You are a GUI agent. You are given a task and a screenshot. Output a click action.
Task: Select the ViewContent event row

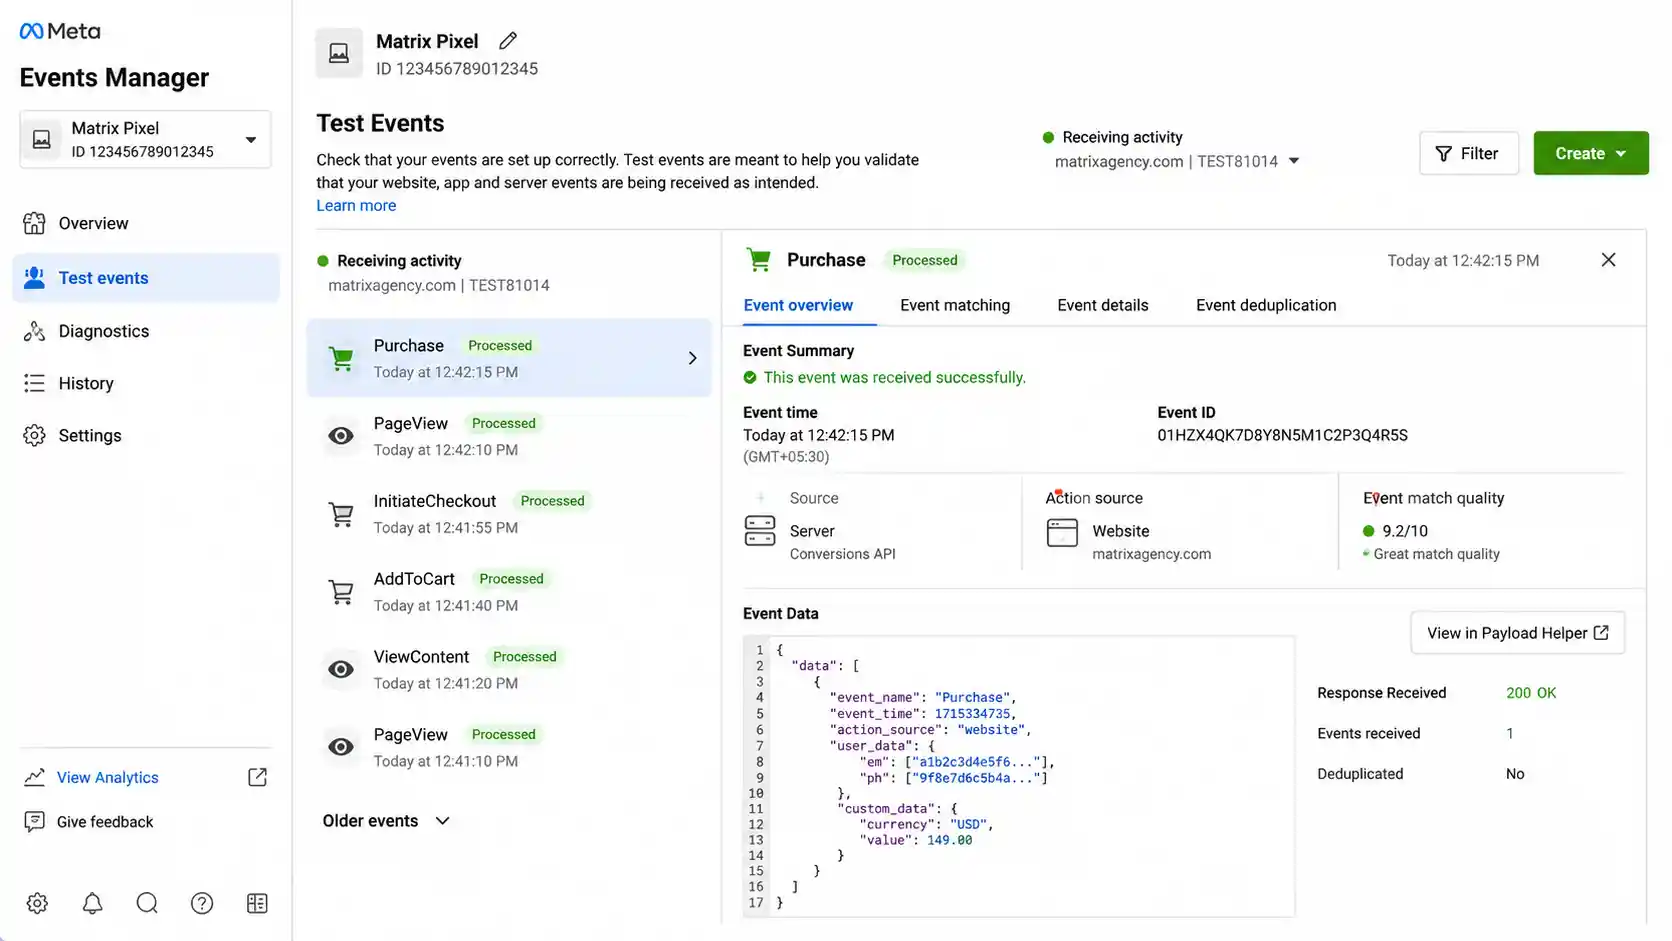pos(509,670)
